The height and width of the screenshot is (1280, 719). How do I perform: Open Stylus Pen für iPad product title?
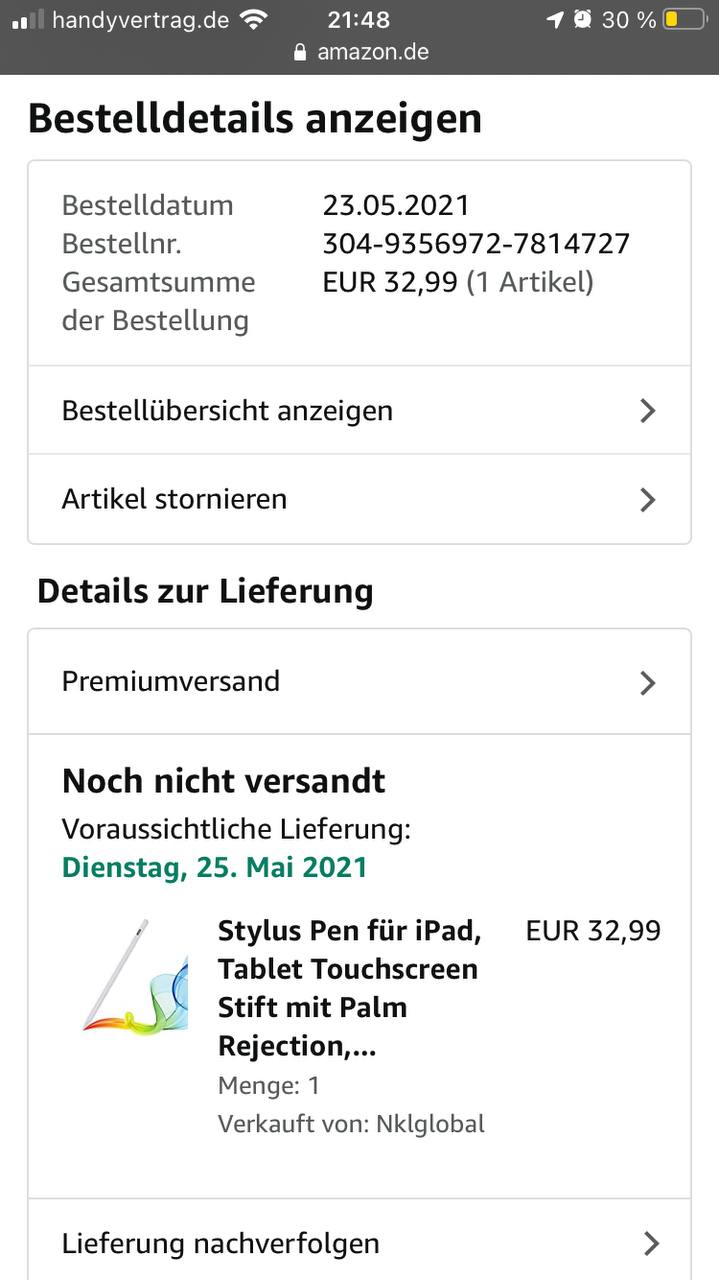(350, 988)
